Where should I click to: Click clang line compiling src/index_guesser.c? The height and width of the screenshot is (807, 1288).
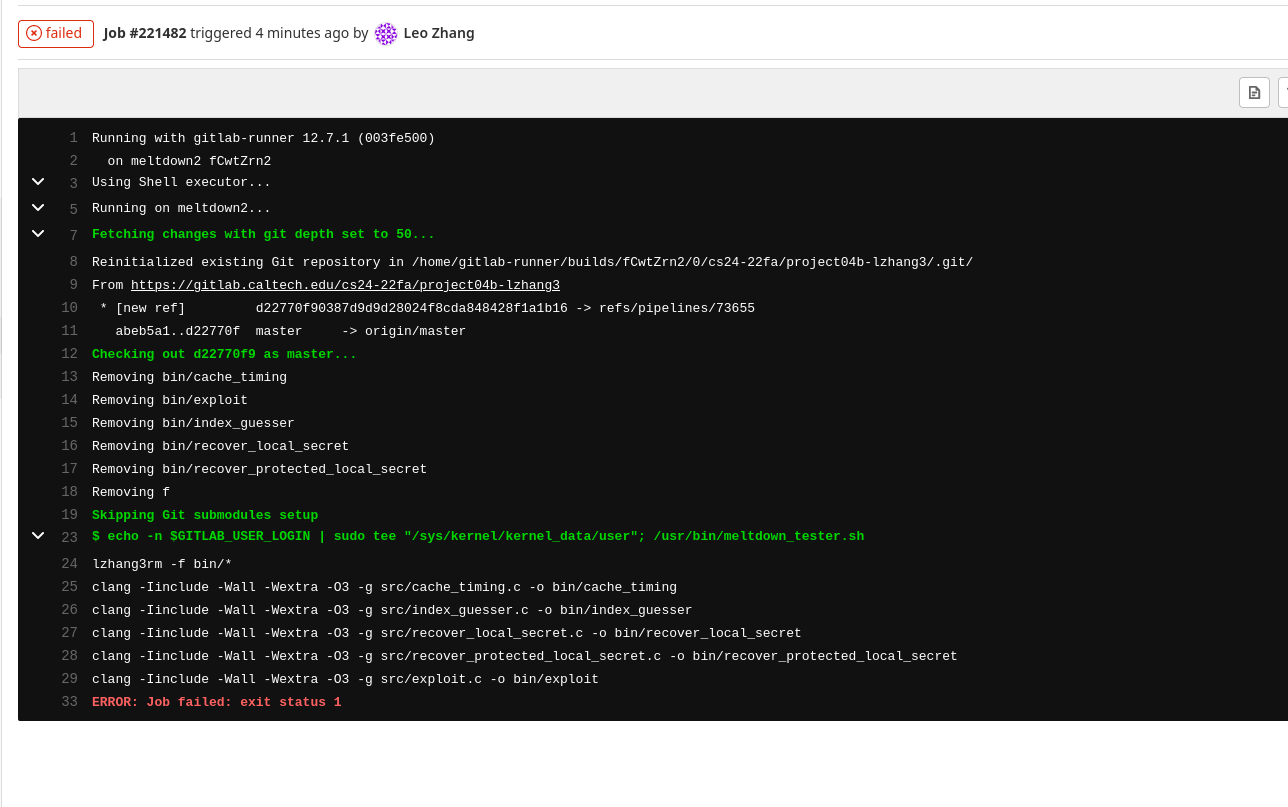[x=392, y=610]
